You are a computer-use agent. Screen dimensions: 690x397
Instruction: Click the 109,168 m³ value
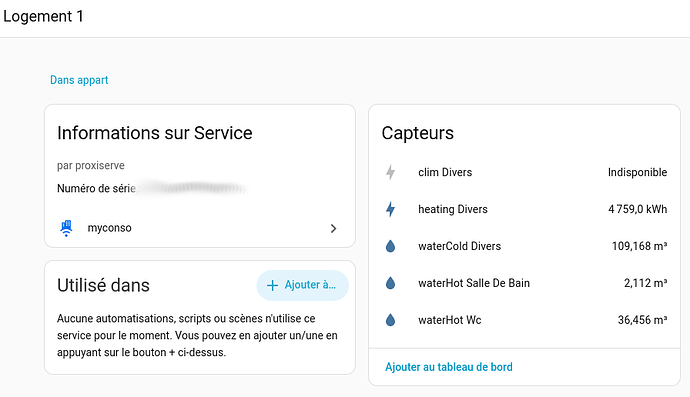coord(639,246)
